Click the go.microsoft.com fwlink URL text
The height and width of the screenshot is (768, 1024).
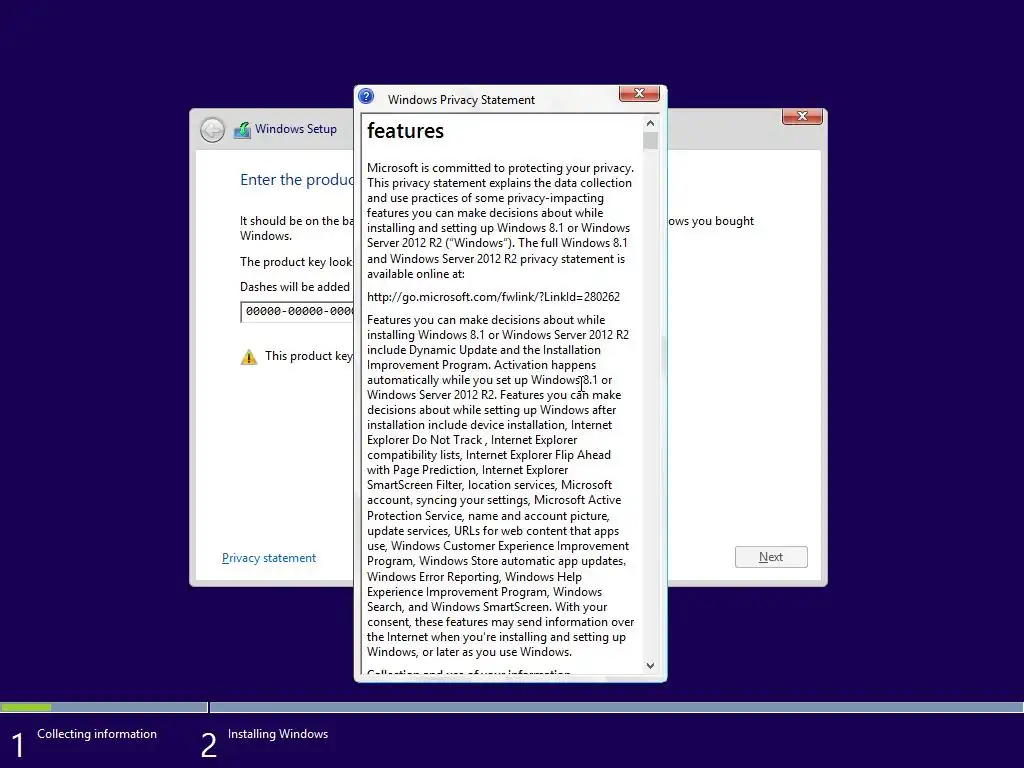(493, 296)
